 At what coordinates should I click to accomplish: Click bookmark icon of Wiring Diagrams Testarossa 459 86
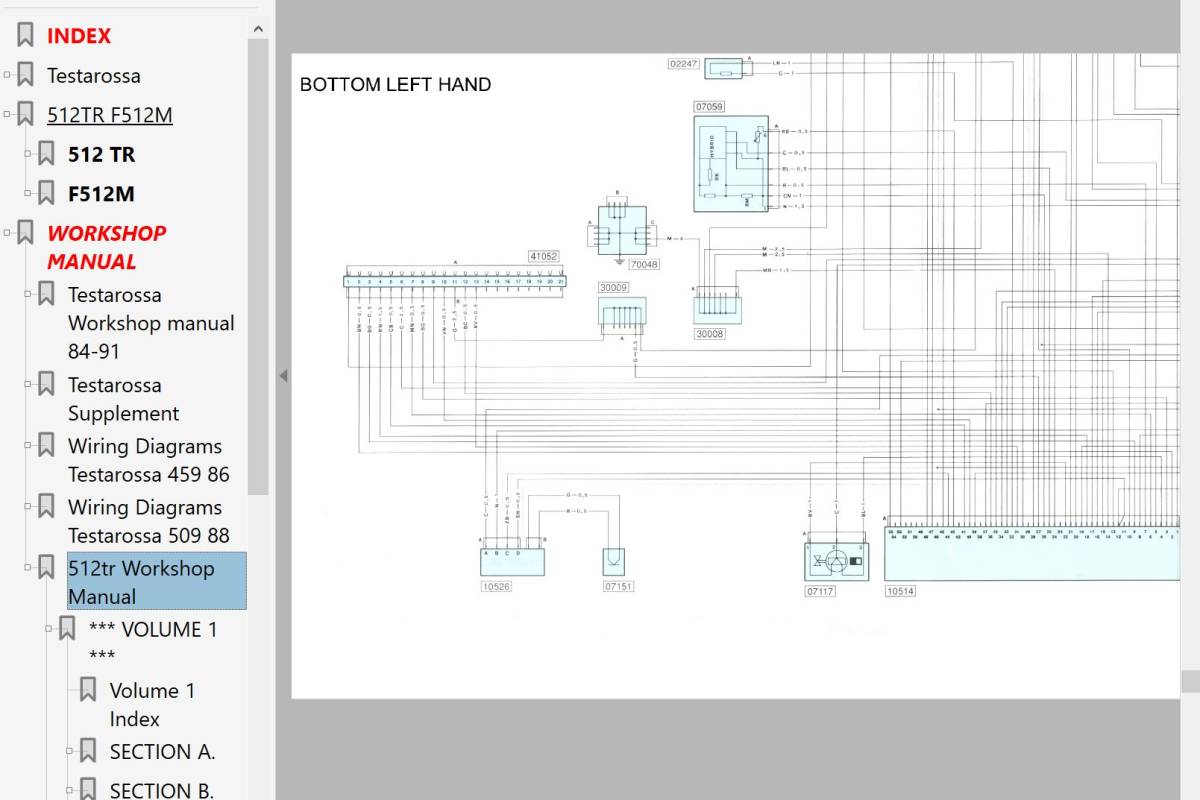[46, 446]
